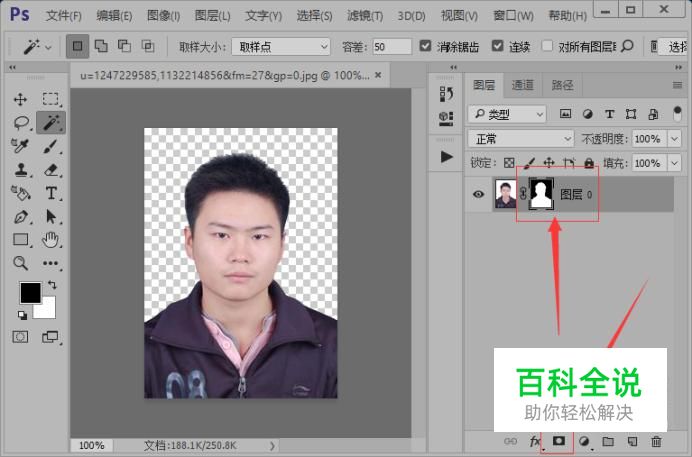Select the Hand tool
Viewport: 692px width, 457px height.
[x=50, y=240]
